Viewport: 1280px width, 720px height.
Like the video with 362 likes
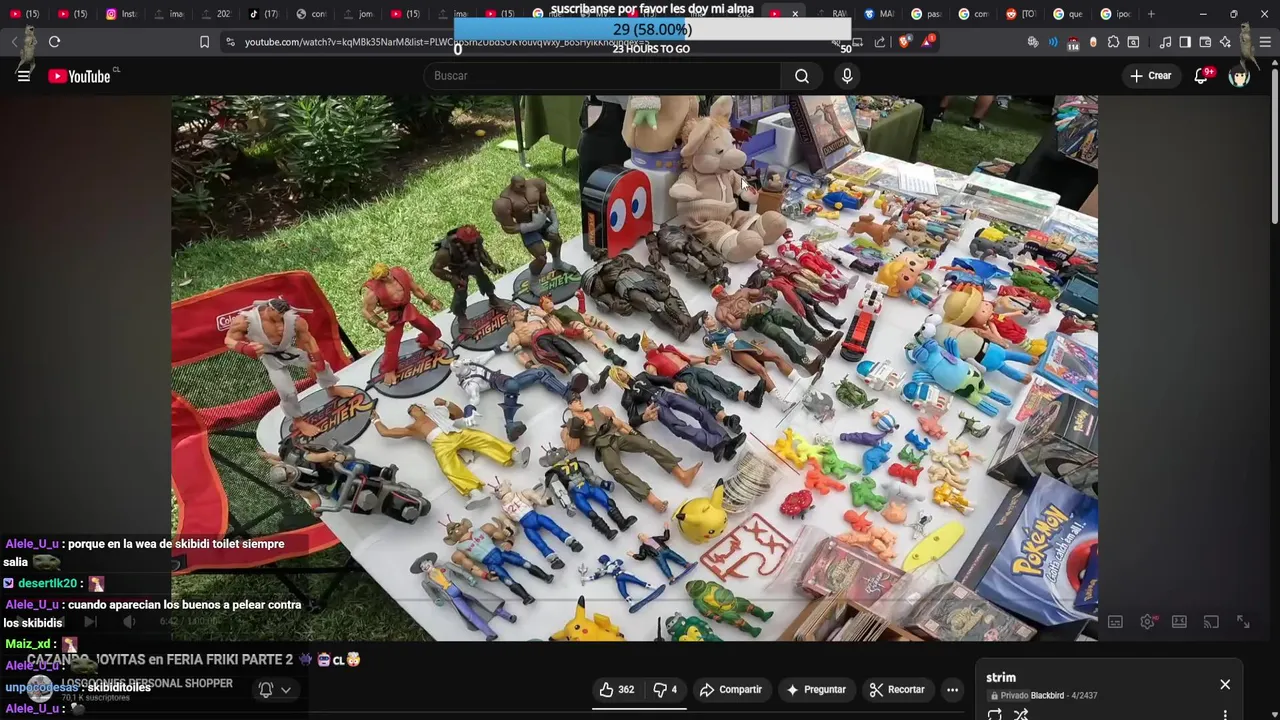[616, 690]
